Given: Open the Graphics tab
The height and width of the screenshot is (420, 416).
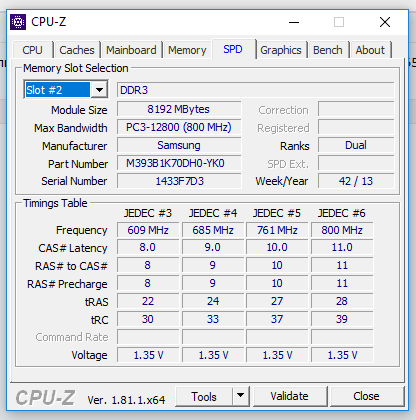Looking at the screenshot, I should [281, 50].
